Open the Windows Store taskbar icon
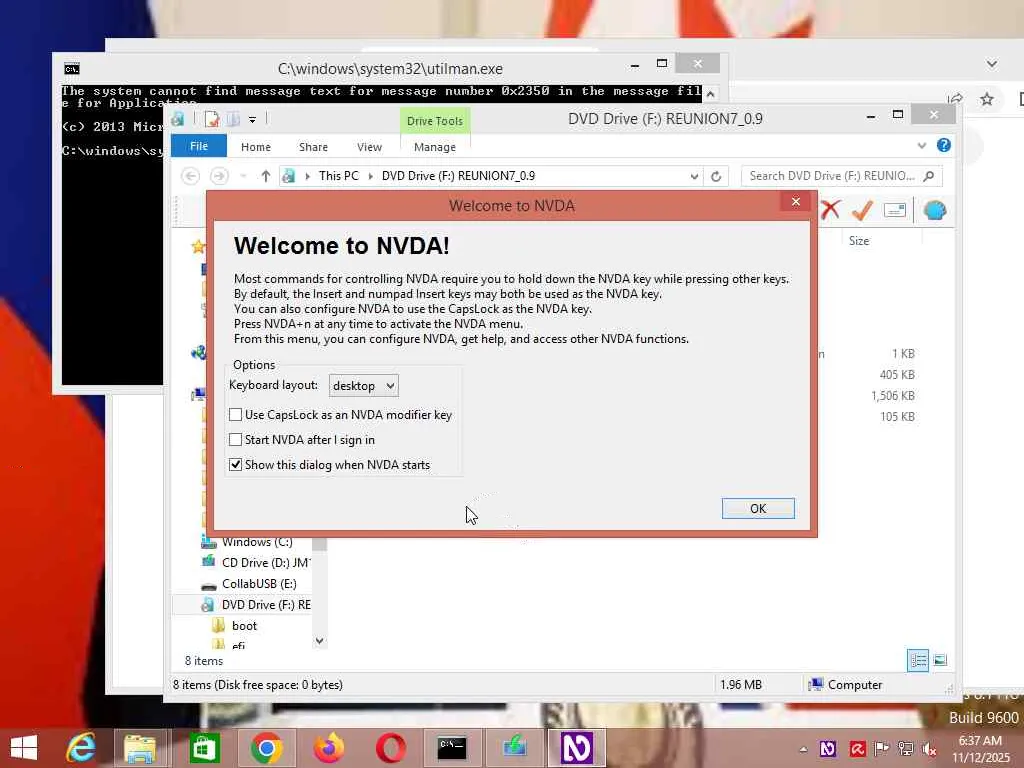Viewport: 1024px width, 768px height. (x=204, y=748)
